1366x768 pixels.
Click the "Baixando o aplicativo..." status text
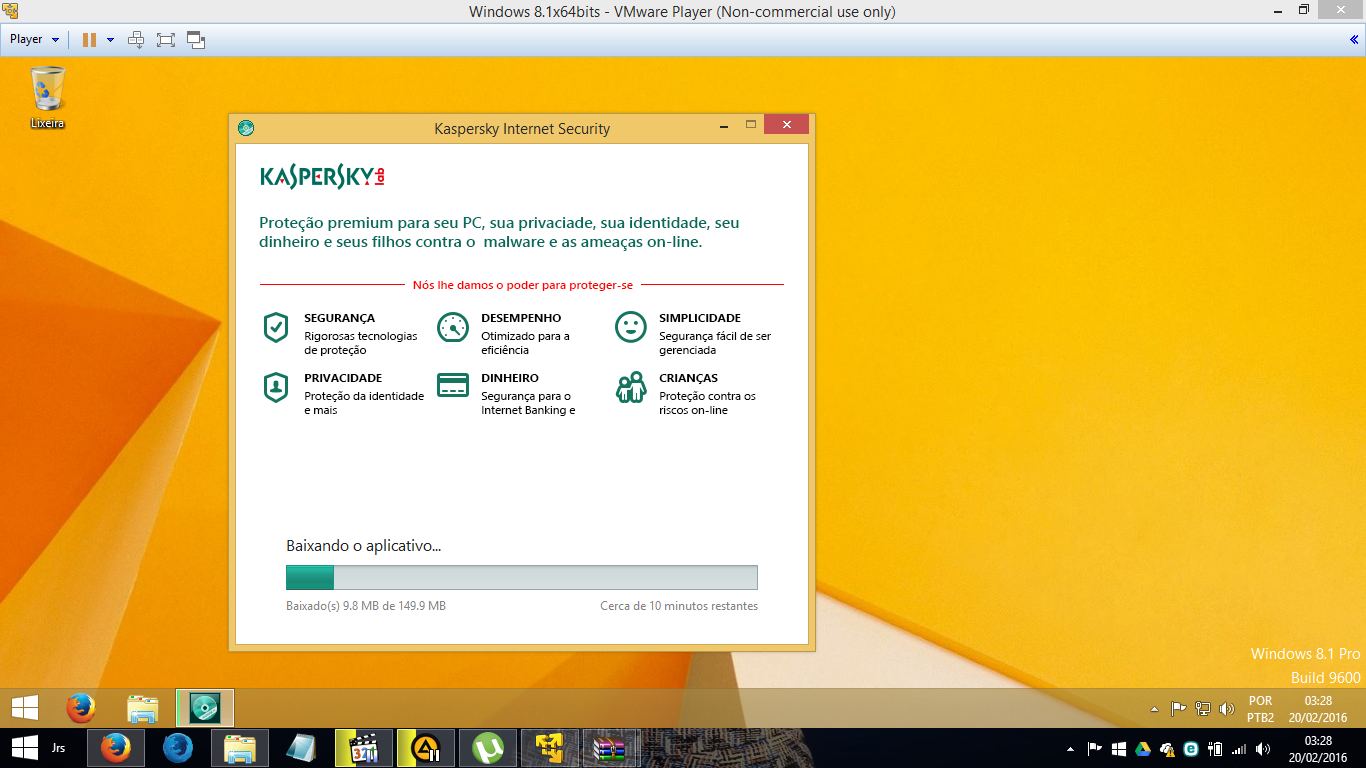(x=363, y=546)
